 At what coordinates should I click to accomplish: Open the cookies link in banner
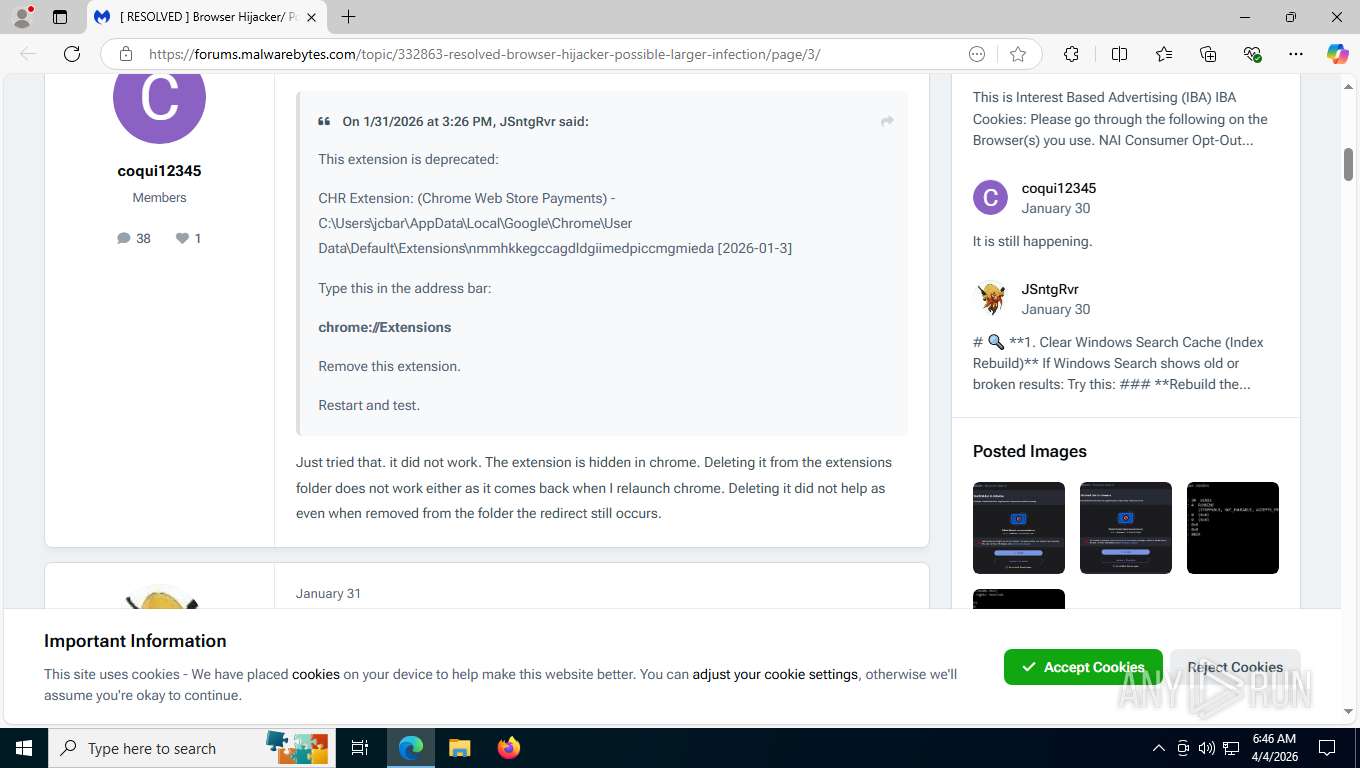[316, 674]
